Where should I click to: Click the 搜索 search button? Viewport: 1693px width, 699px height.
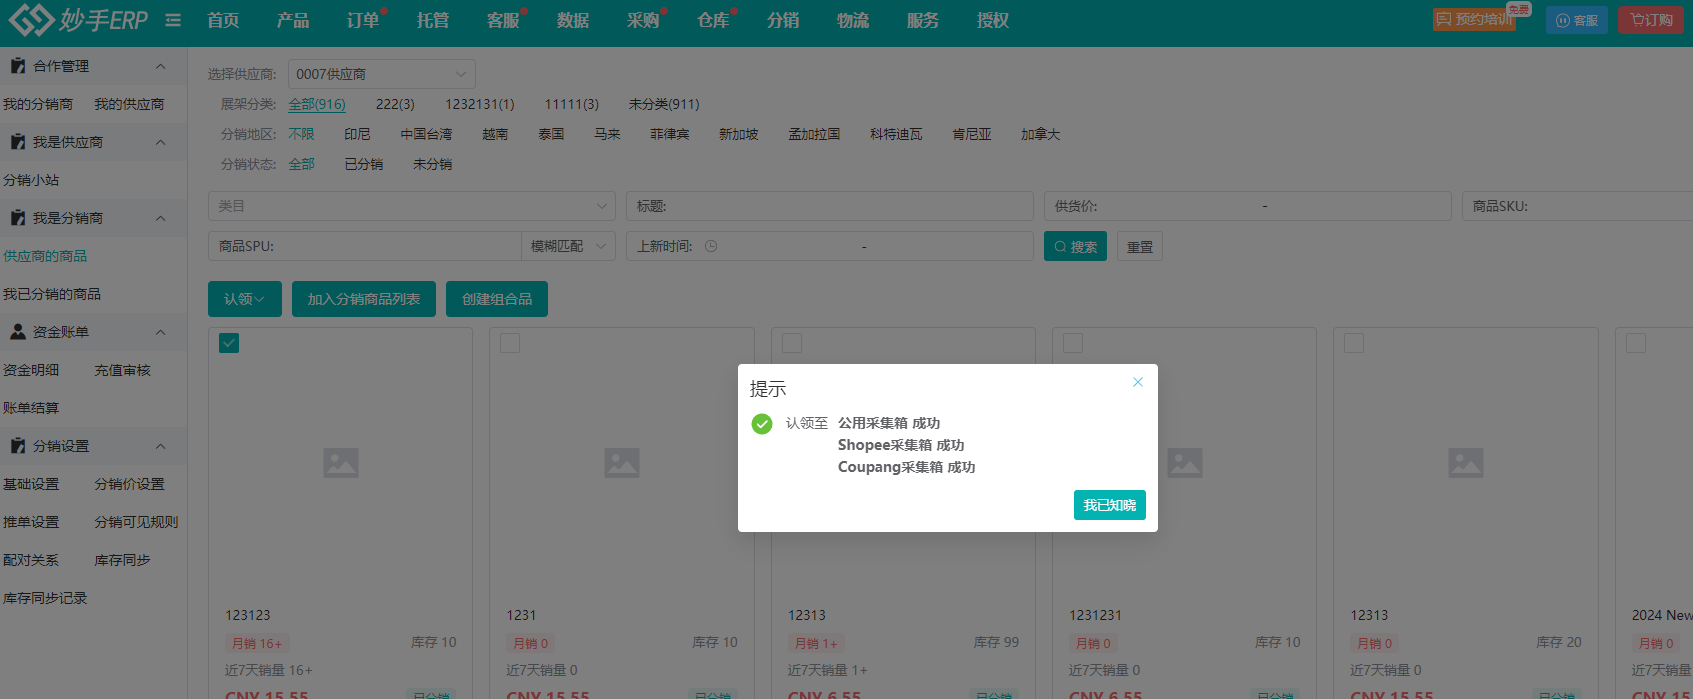[x=1075, y=246]
